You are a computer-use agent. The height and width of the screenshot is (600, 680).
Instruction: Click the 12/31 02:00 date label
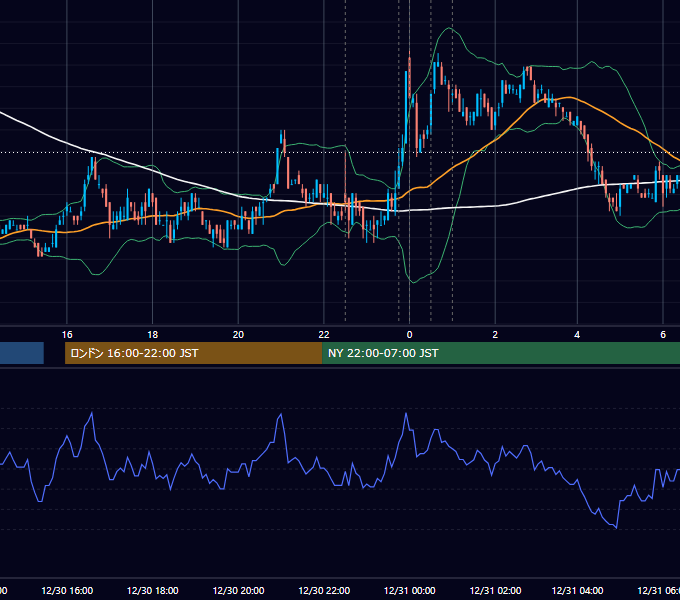click(495, 590)
